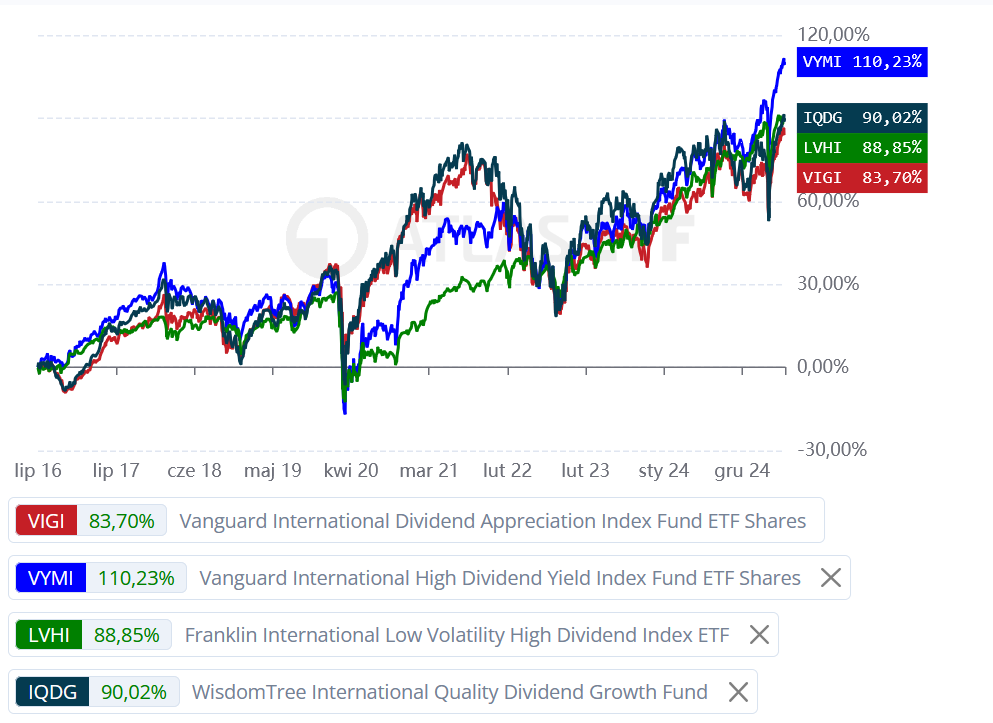Image resolution: width=993 pixels, height=723 pixels.
Task: Click the 0,00% y-axis label
Action: (823, 366)
